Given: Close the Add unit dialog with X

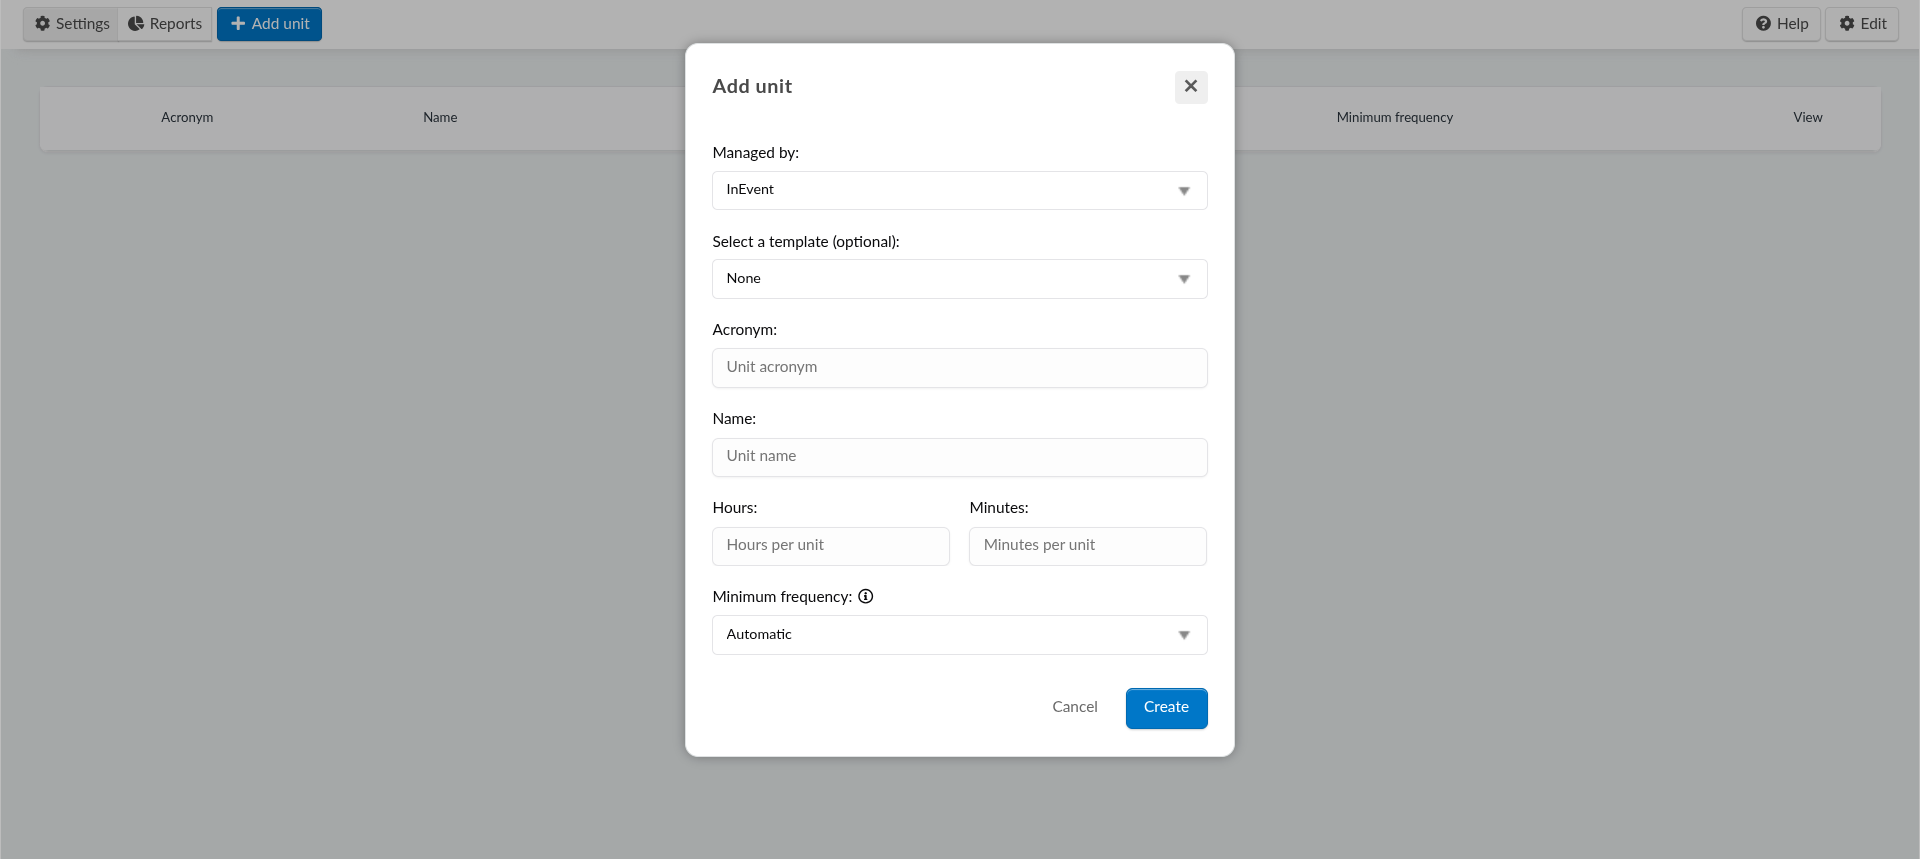Looking at the screenshot, I should (x=1190, y=87).
